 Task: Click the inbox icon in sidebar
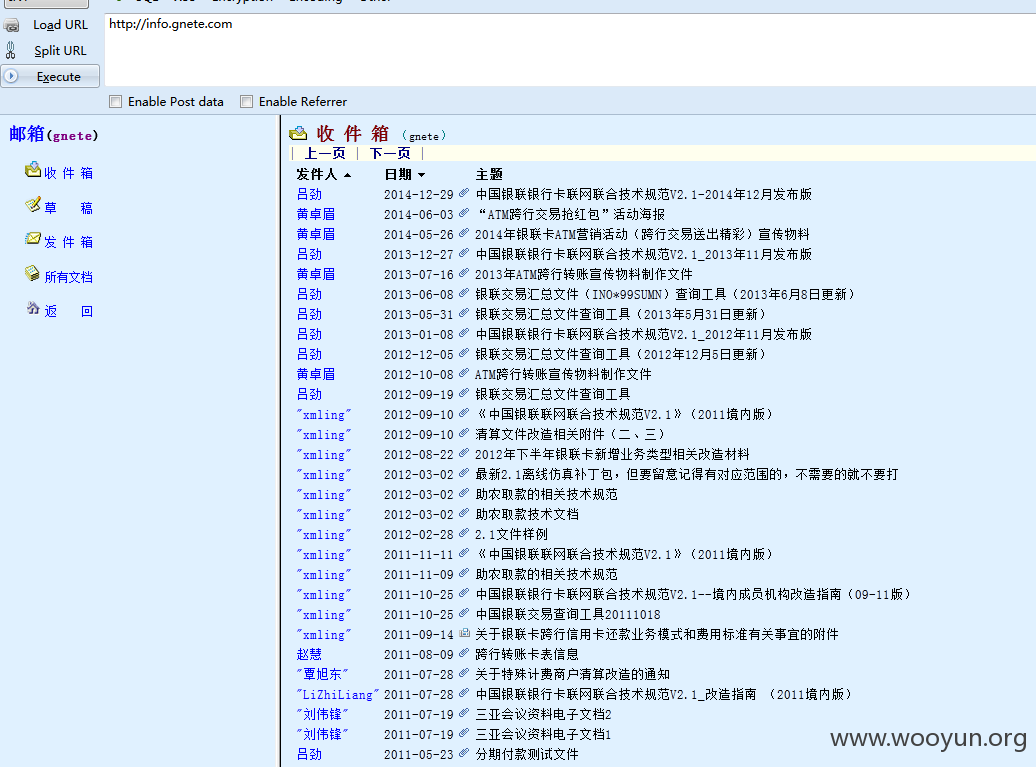coord(33,170)
